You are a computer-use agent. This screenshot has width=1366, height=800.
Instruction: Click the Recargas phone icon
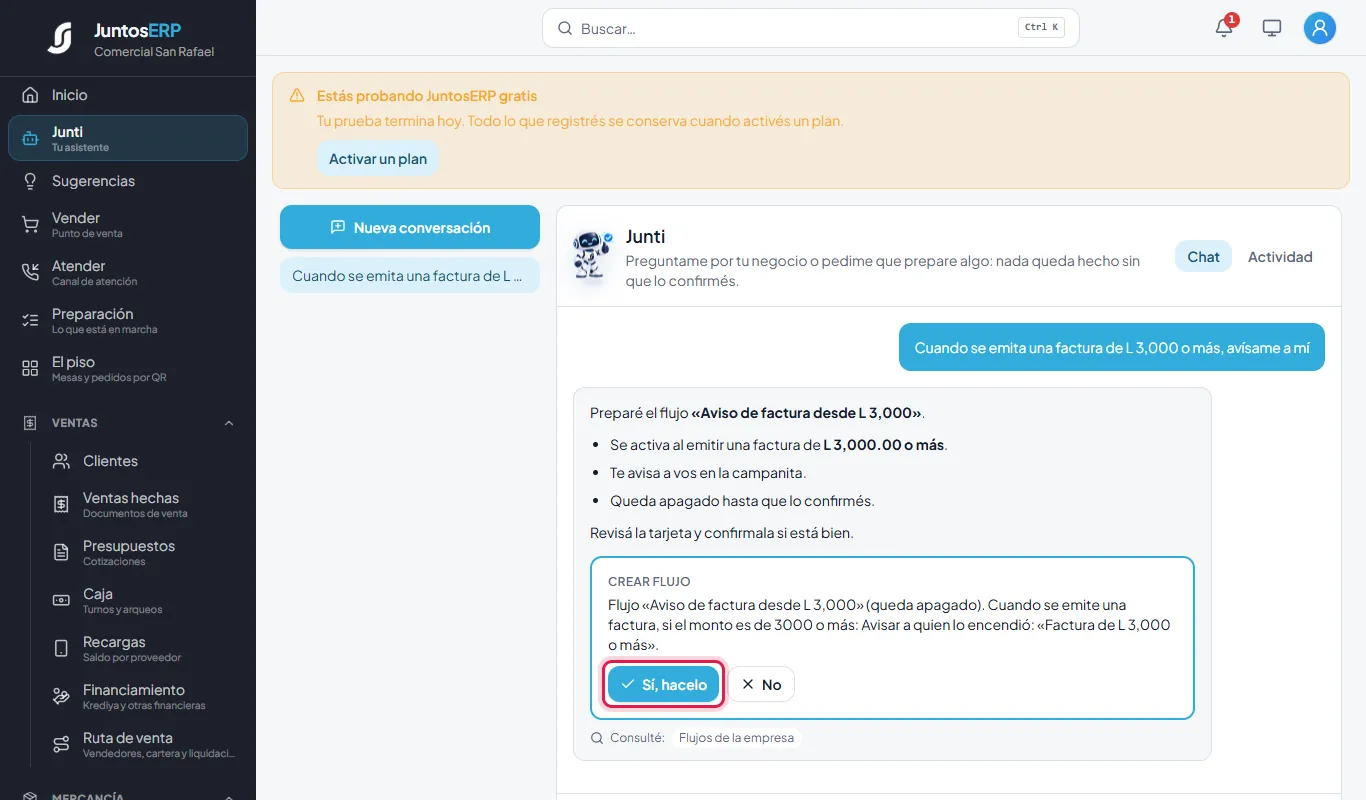click(61, 649)
